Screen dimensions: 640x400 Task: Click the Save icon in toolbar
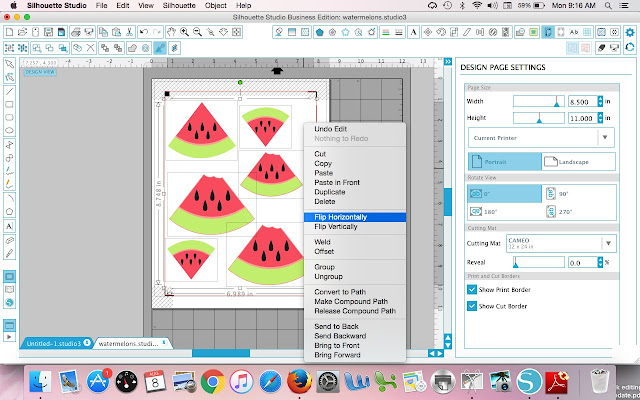pos(48,32)
